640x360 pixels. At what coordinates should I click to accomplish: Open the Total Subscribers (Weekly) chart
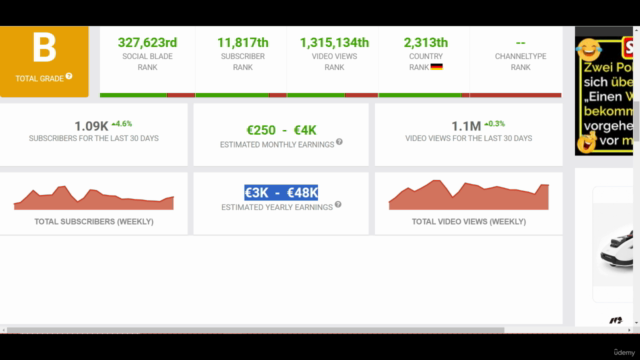94,198
